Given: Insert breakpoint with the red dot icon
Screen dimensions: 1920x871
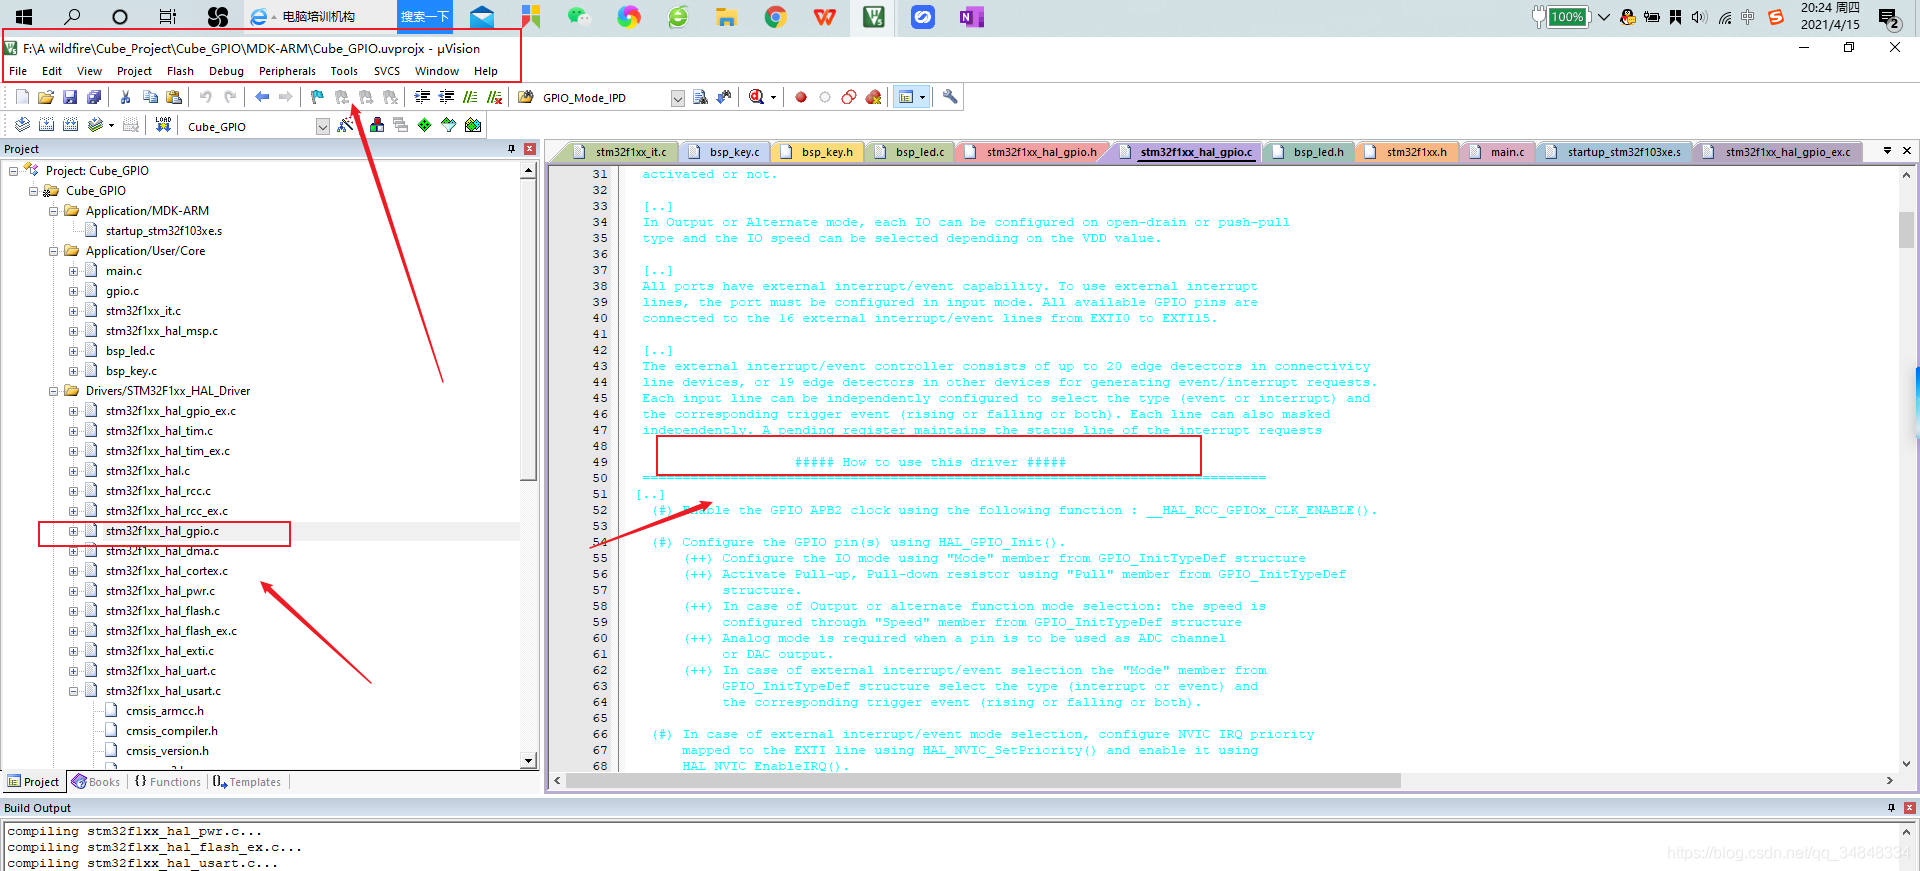Looking at the screenshot, I should [801, 97].
